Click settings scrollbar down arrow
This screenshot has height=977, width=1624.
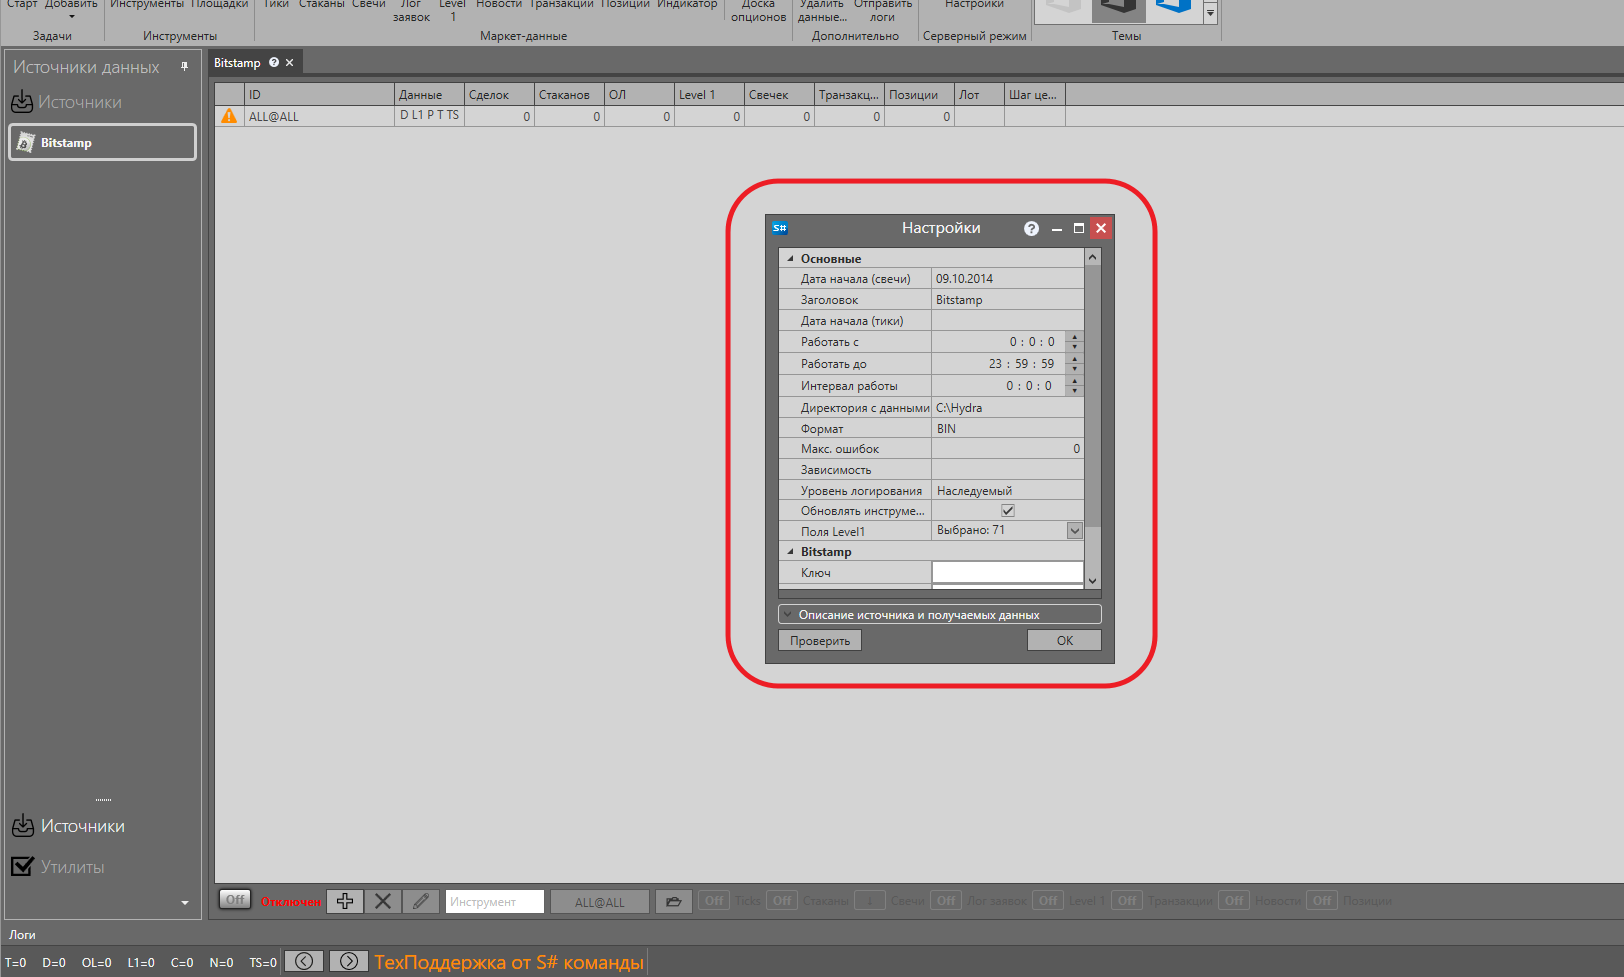[1092, 581]
